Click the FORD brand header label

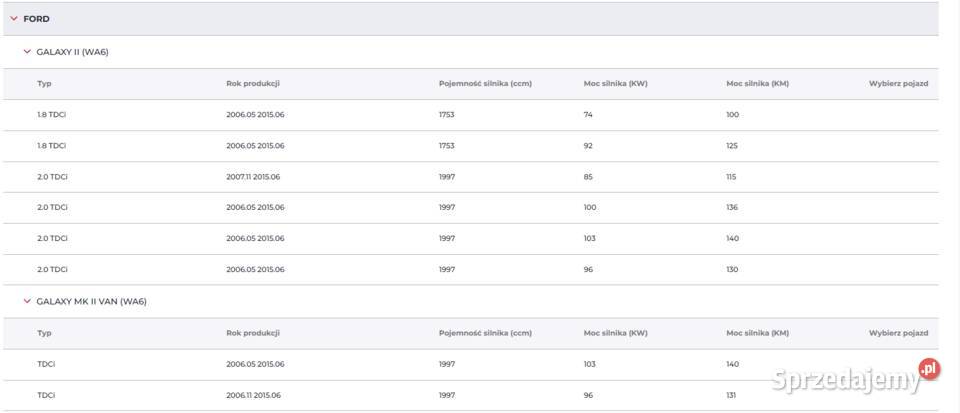pos(36,19)
